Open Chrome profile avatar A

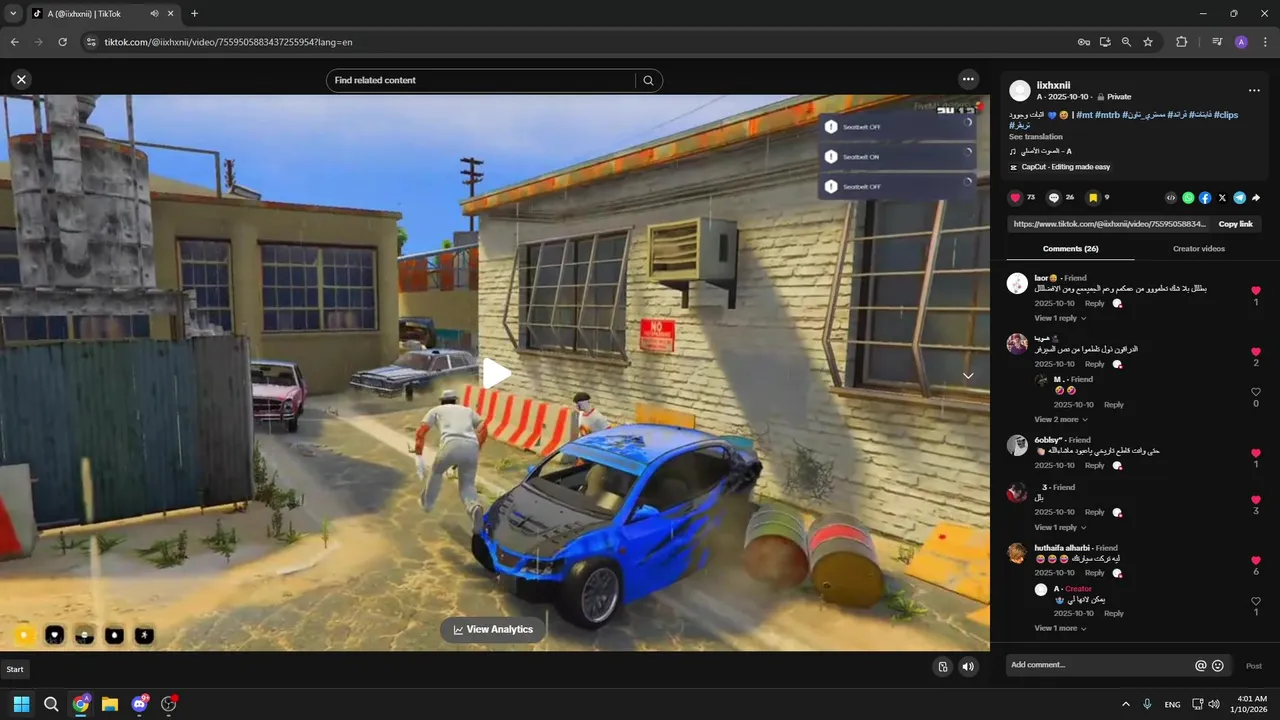(x=1241, y=42)
